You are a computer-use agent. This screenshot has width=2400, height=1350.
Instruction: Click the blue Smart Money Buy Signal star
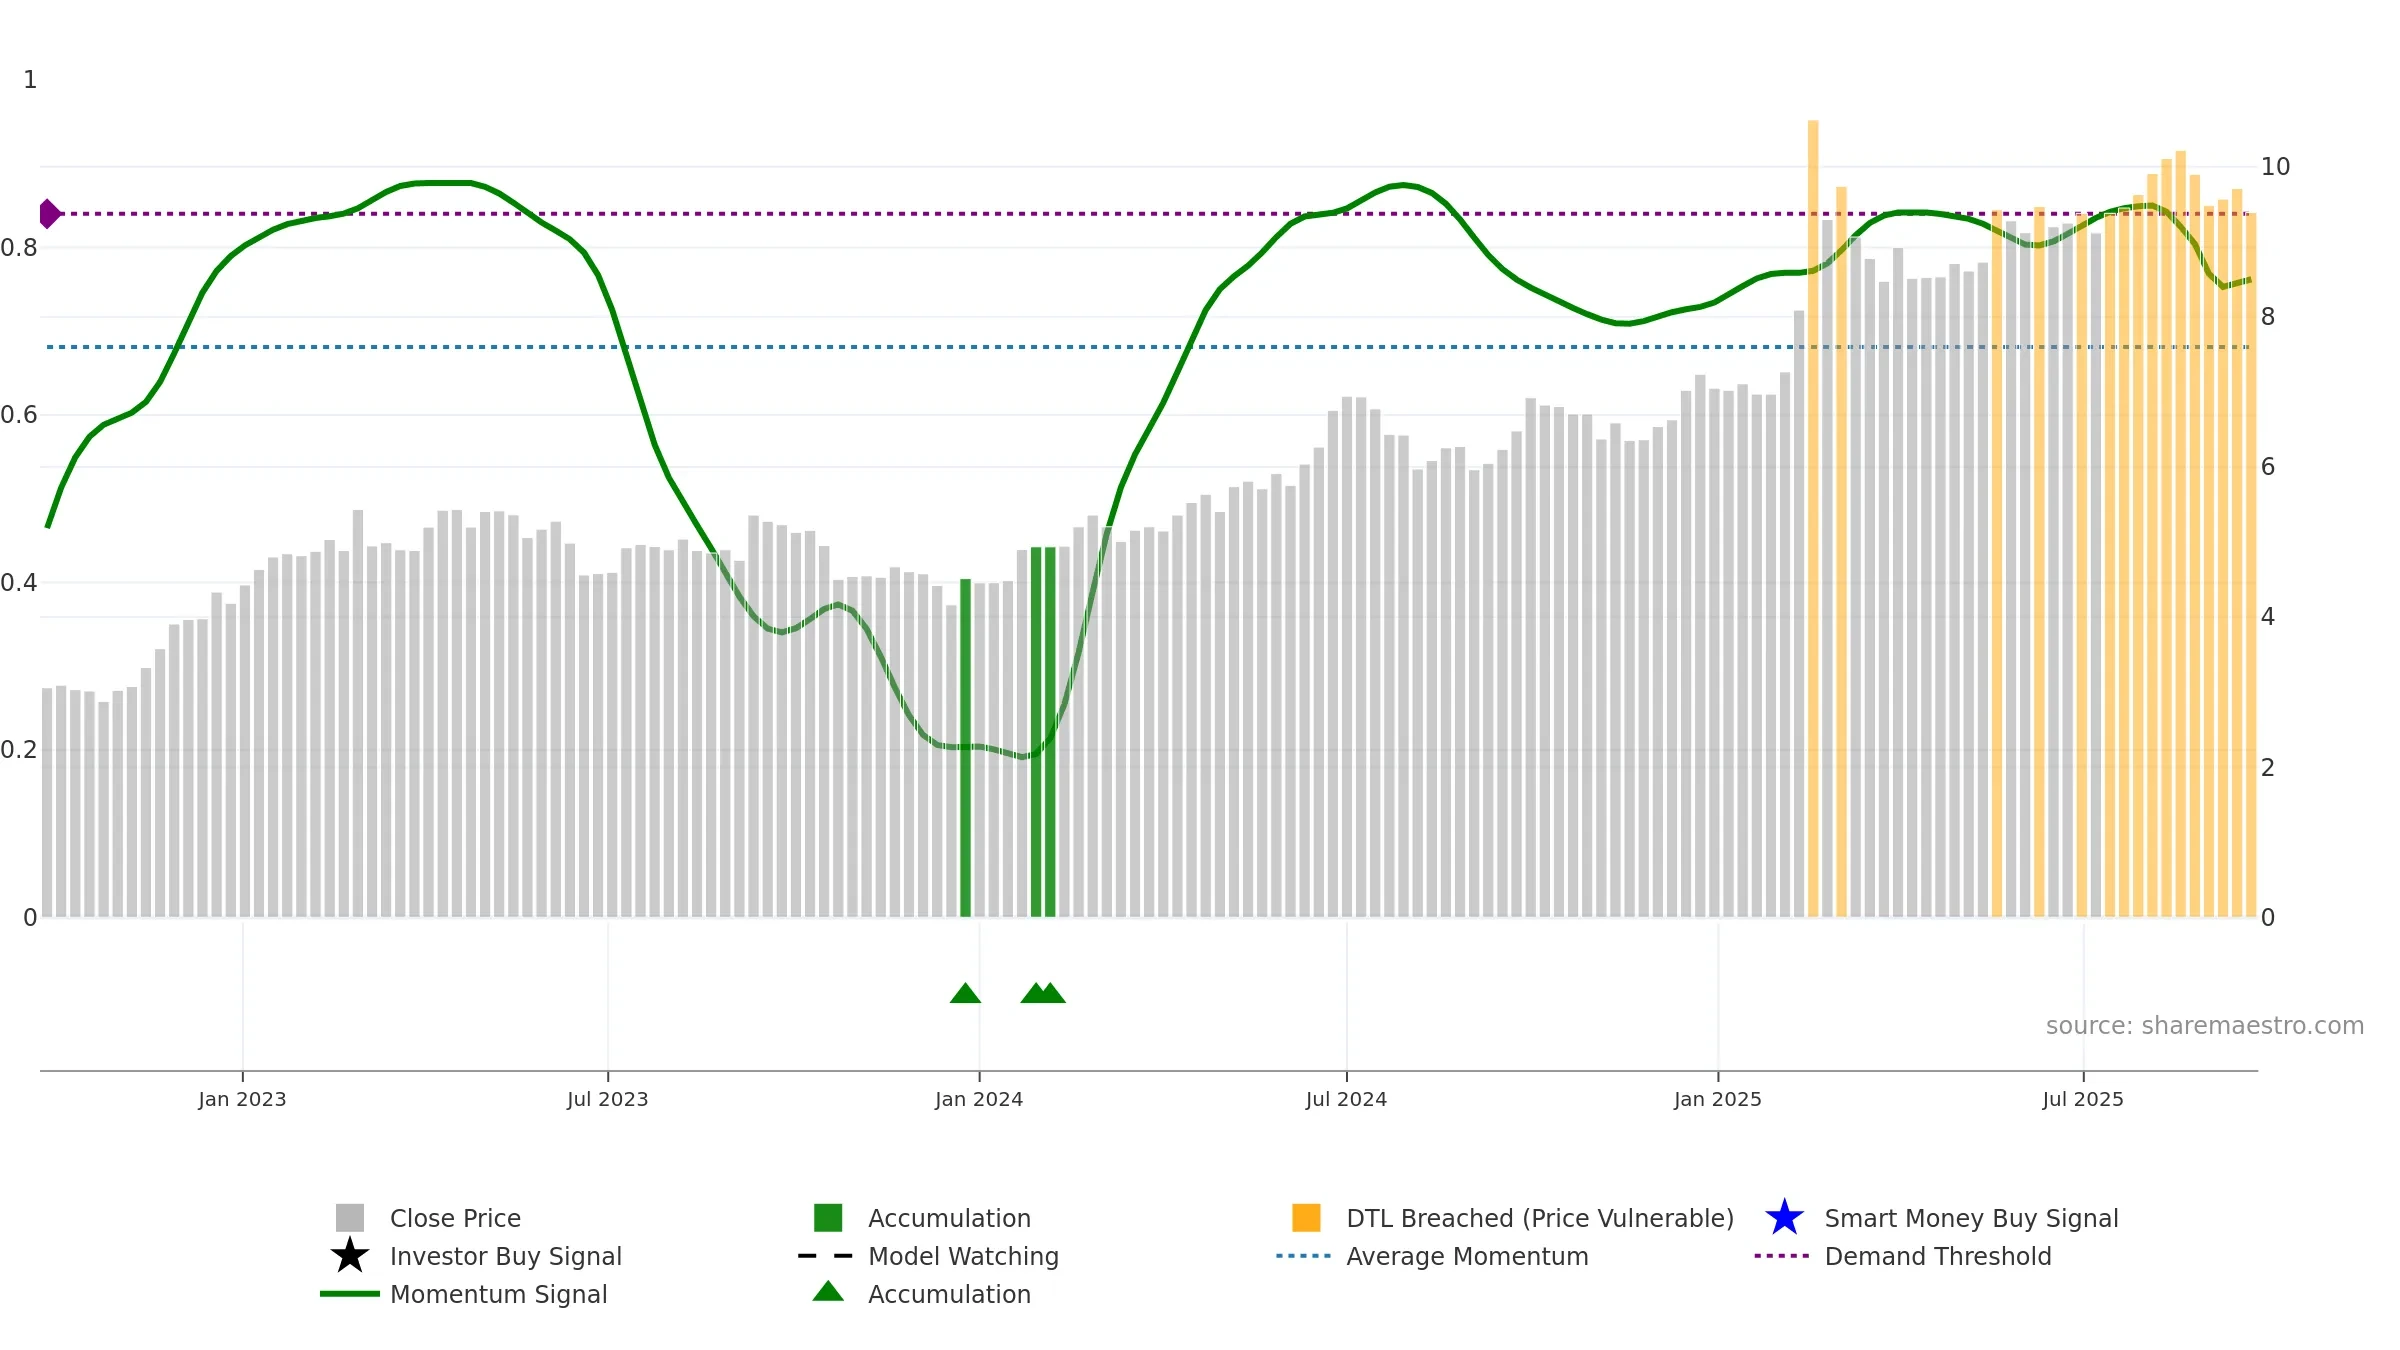pyautogui.click(x=1784, y=1217)
